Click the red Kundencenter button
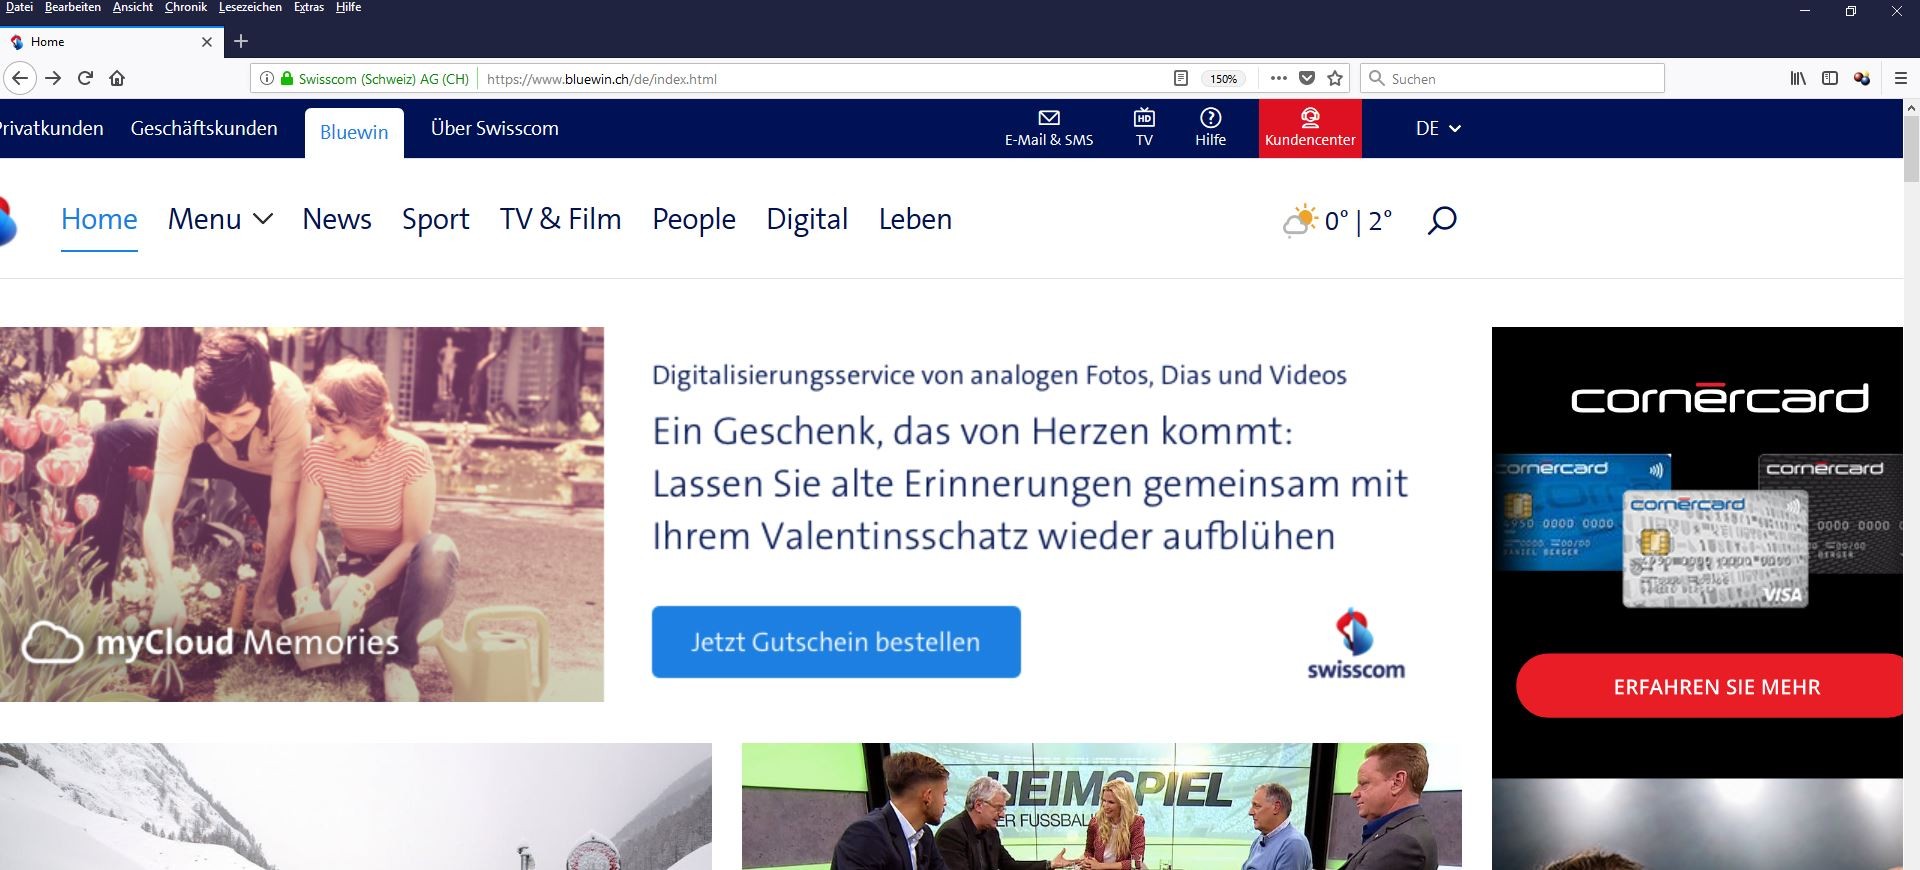Image resolution: width=1920 pixels, height=870 pixels. [x=1310, y=128]
